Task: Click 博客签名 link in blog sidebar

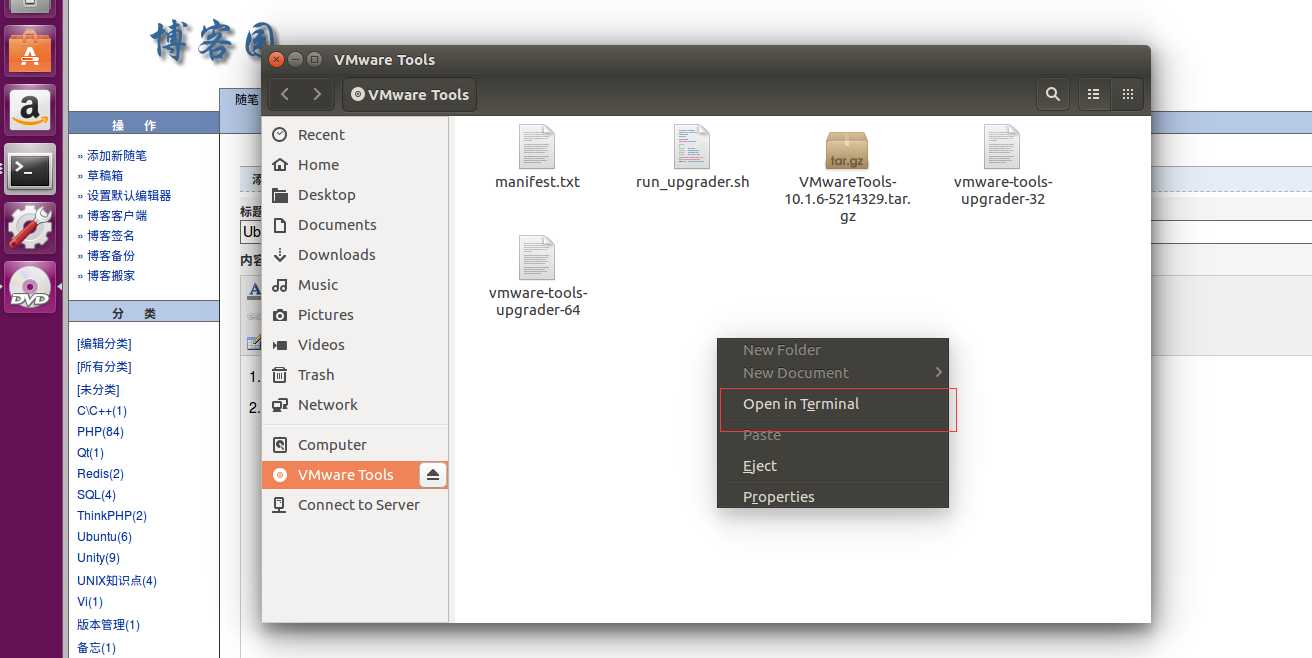Action: [111, 236]
